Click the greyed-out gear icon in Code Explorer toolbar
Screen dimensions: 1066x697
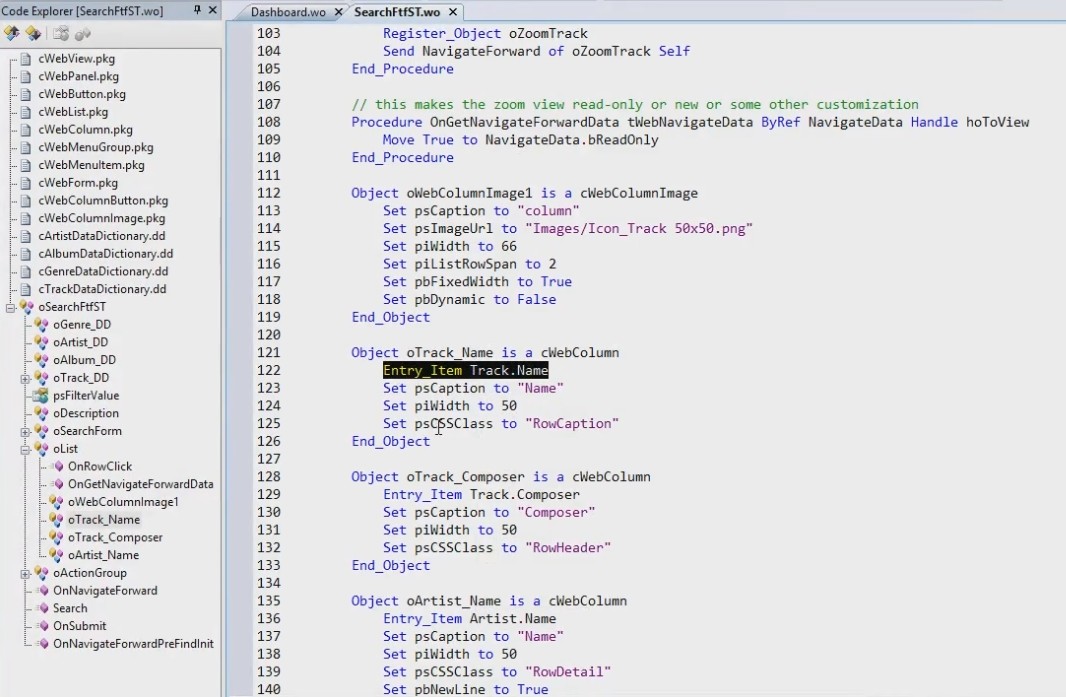coord(83,33)
